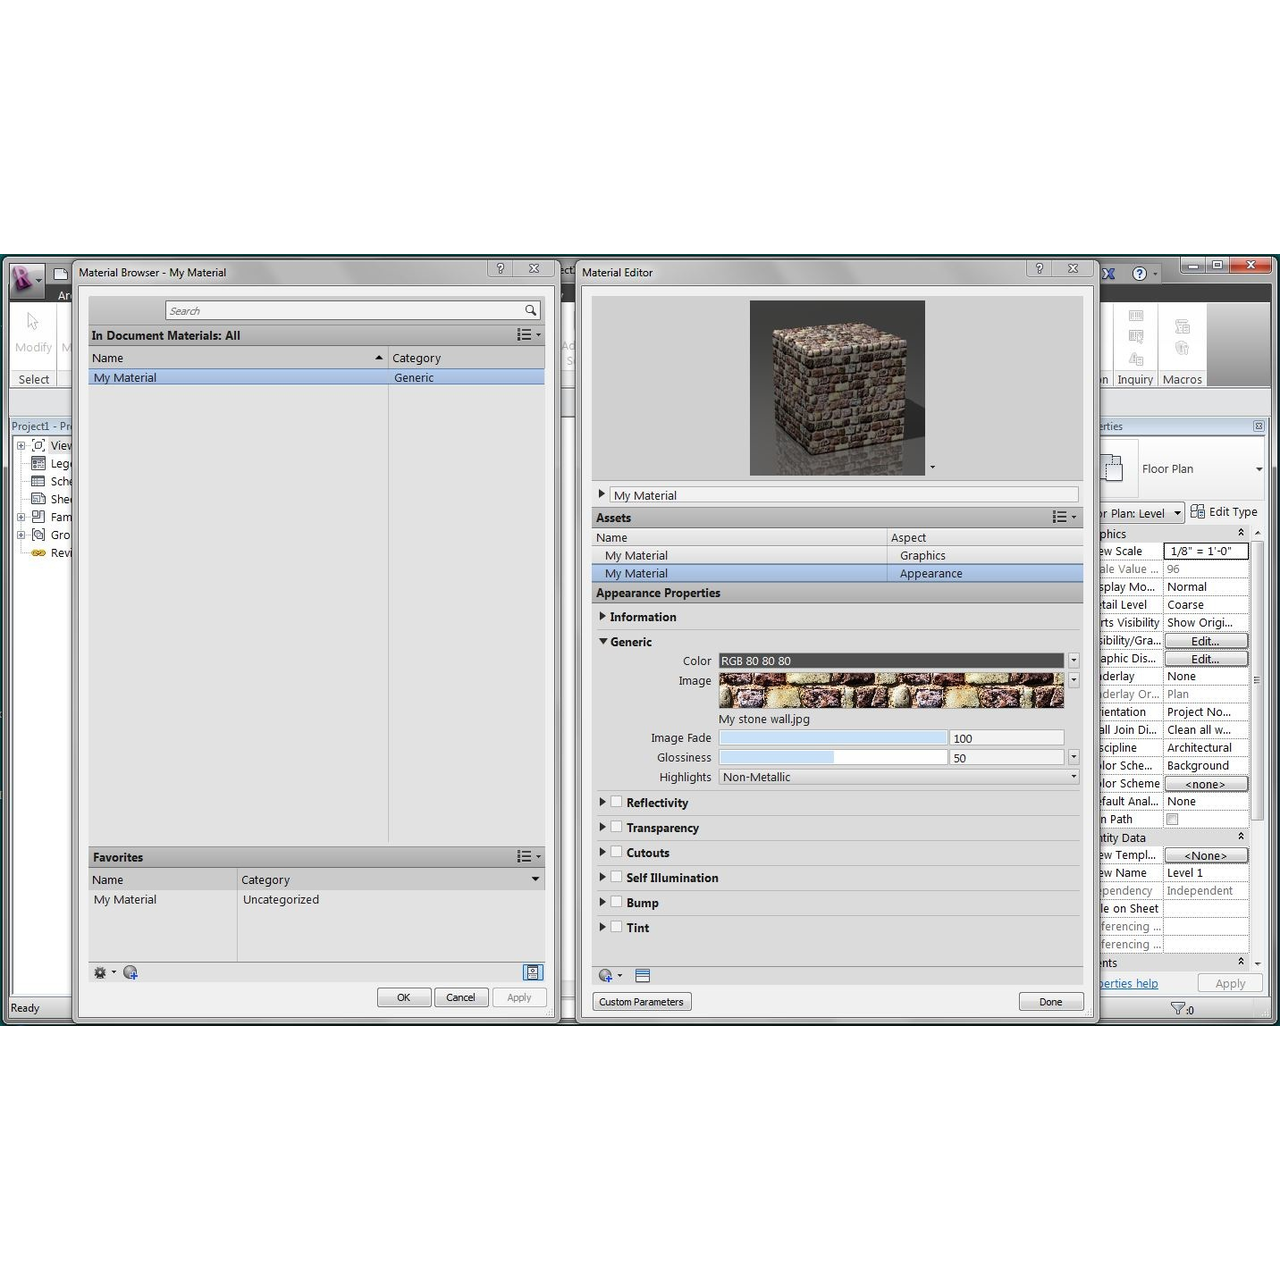This screenshot has width=1280, height=1280.
Task: Open the Revit application menu button
Action: (25, 279)
